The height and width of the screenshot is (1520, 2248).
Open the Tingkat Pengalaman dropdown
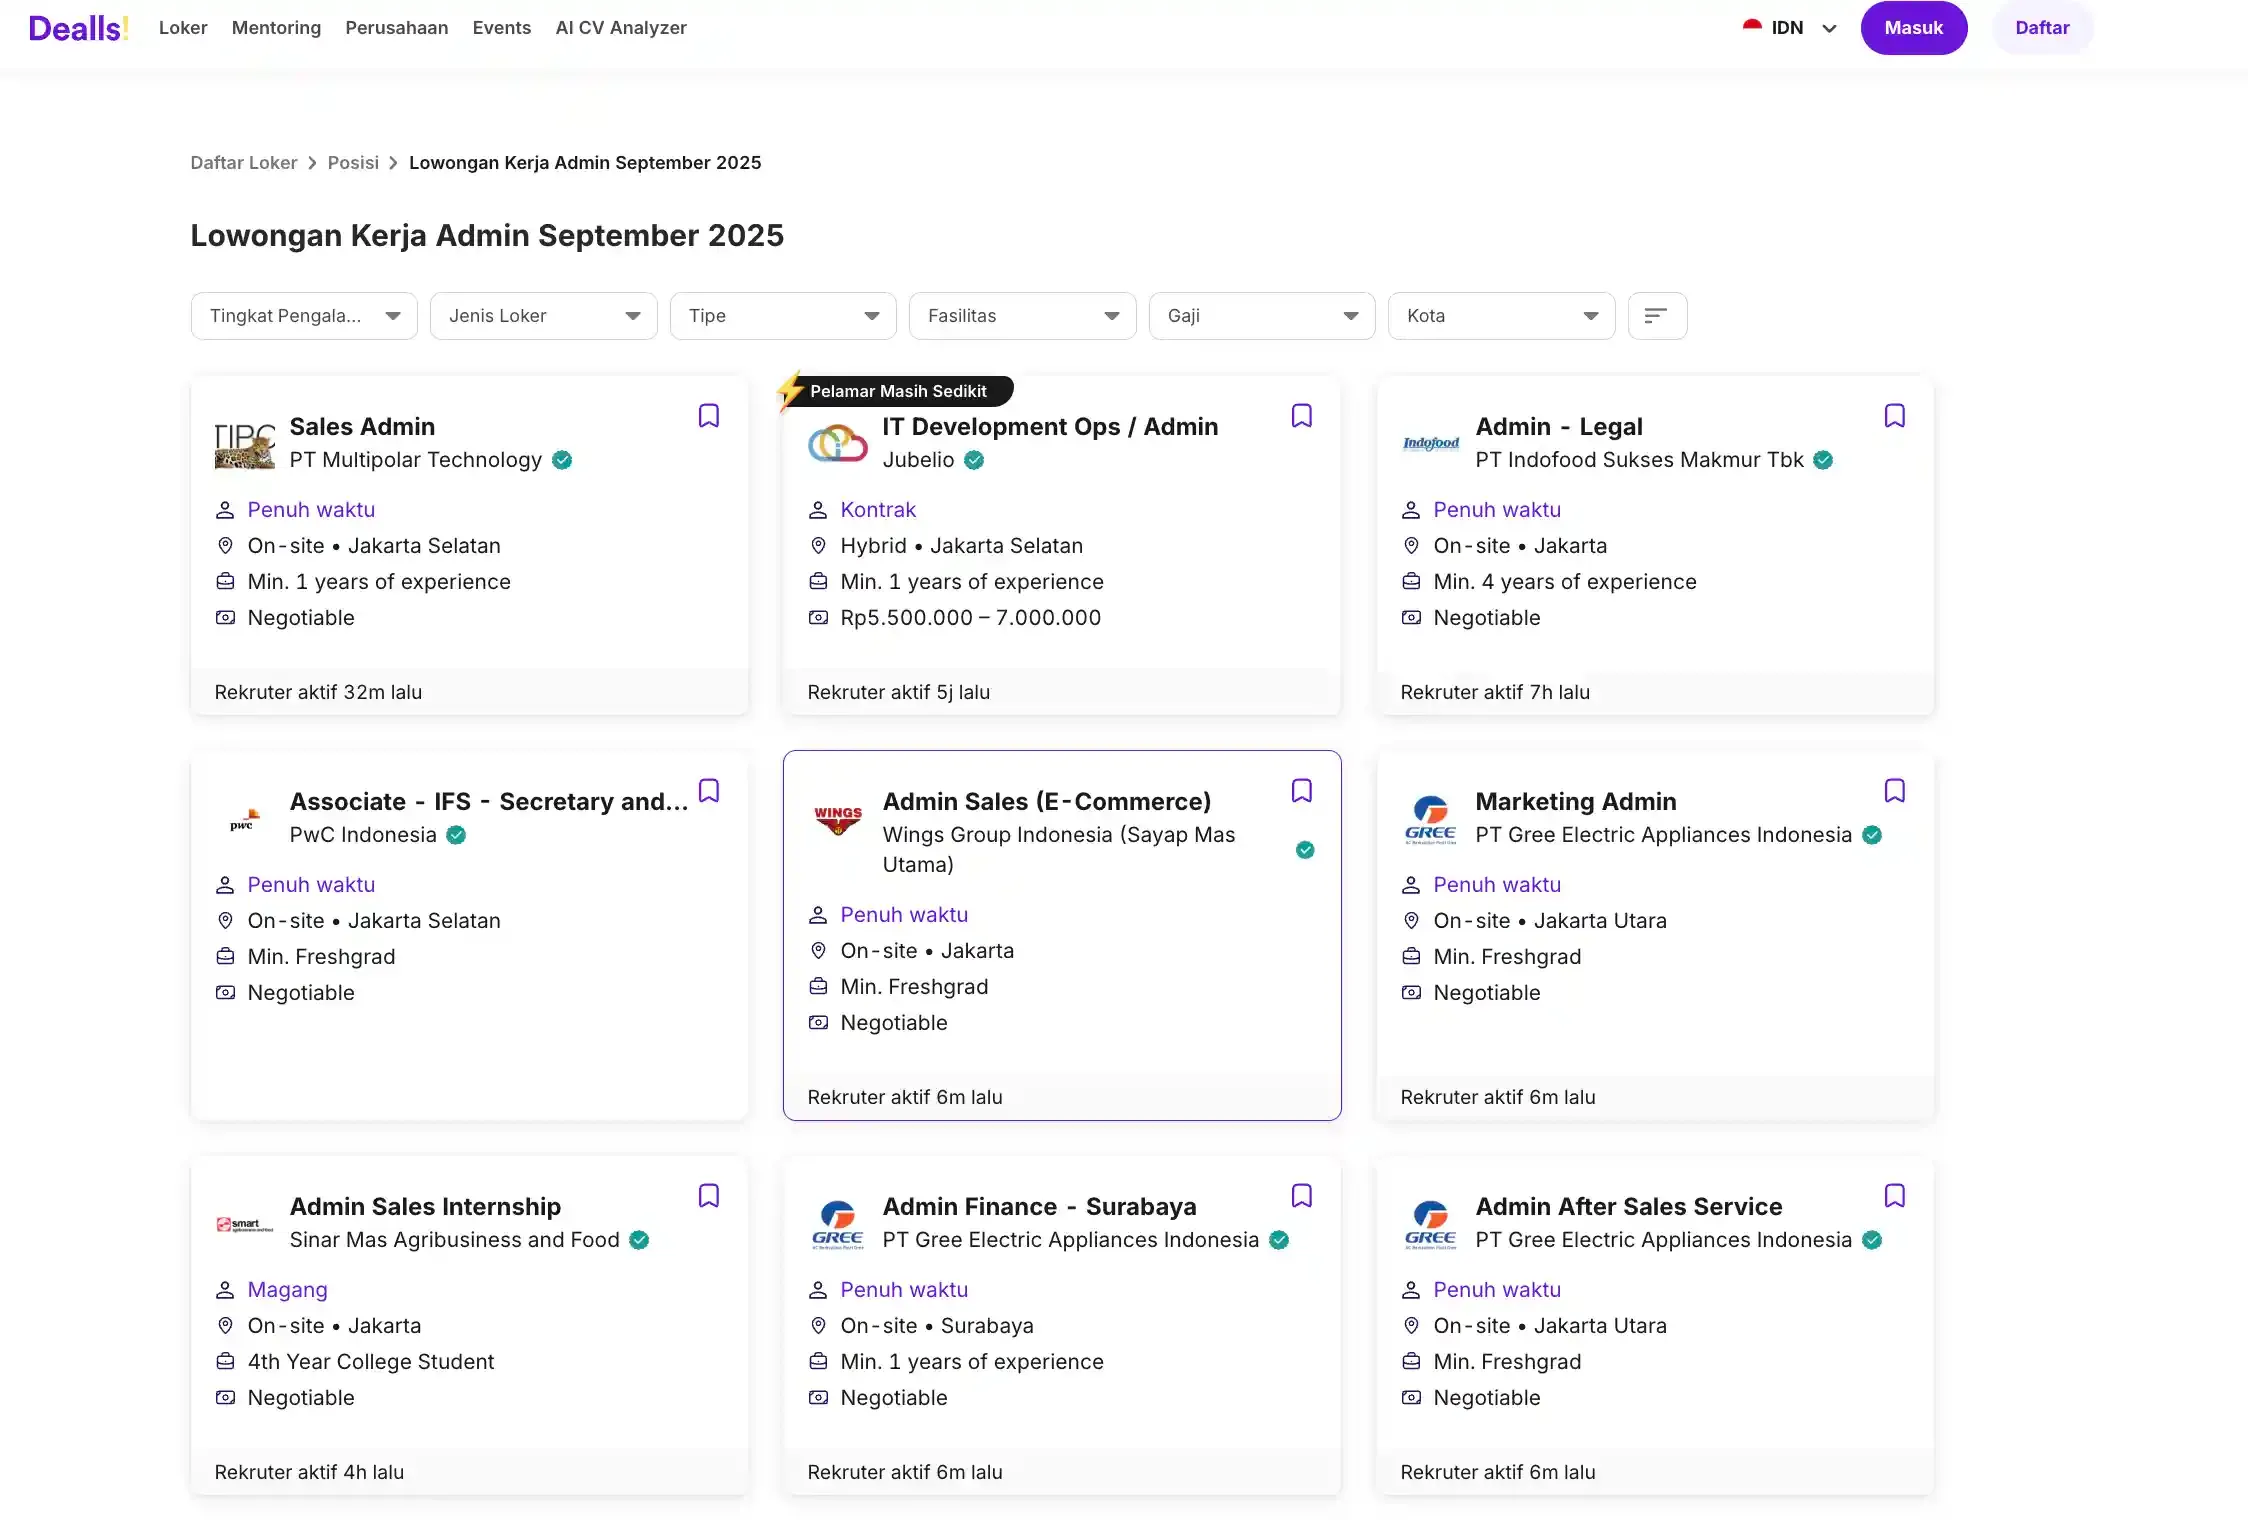click(304, 316)
